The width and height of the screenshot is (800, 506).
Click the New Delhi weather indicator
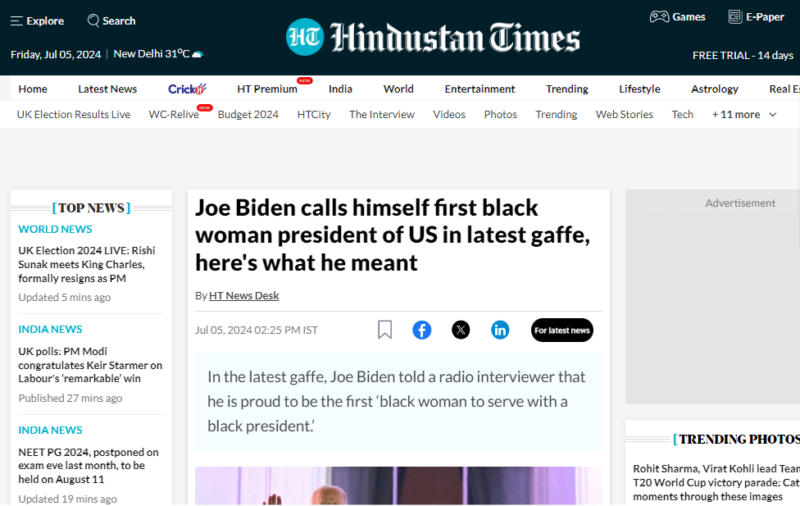158,54
